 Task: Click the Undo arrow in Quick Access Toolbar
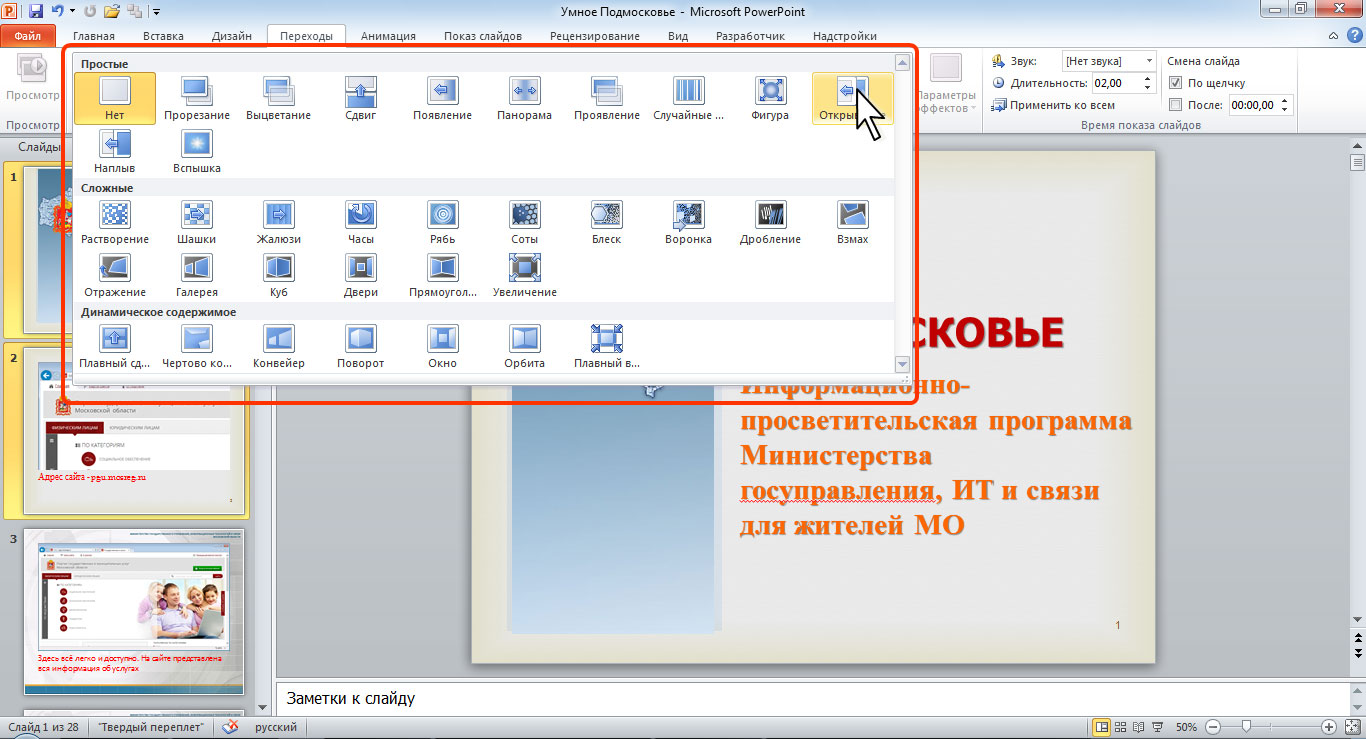(58, 12)
